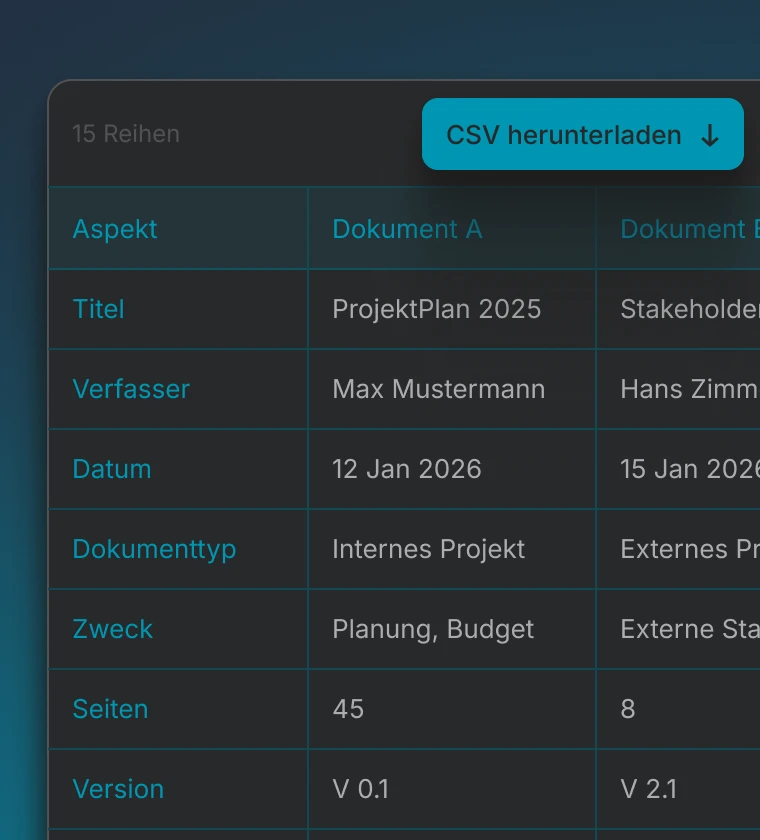
Task: Select the Datum row label
Action: (112, 469)
